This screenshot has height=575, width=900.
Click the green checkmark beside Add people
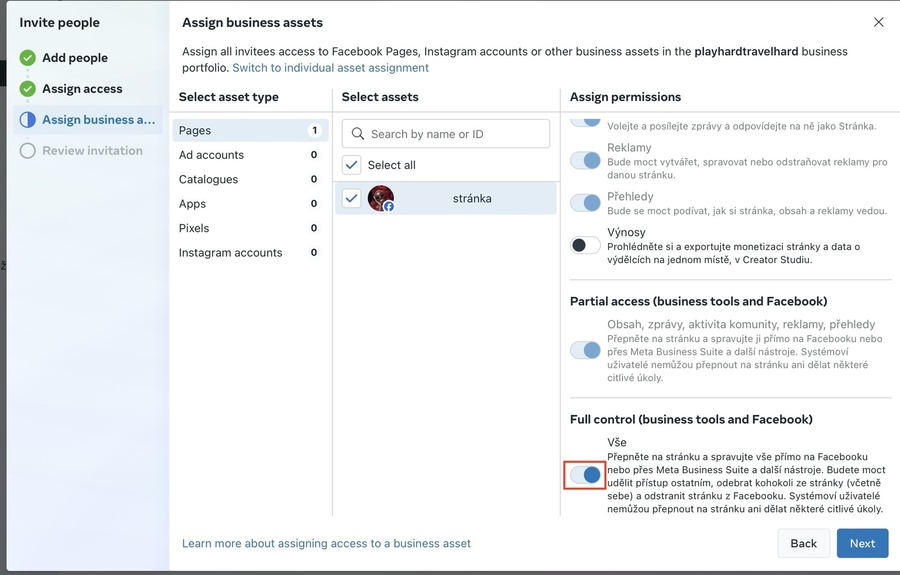27,58
